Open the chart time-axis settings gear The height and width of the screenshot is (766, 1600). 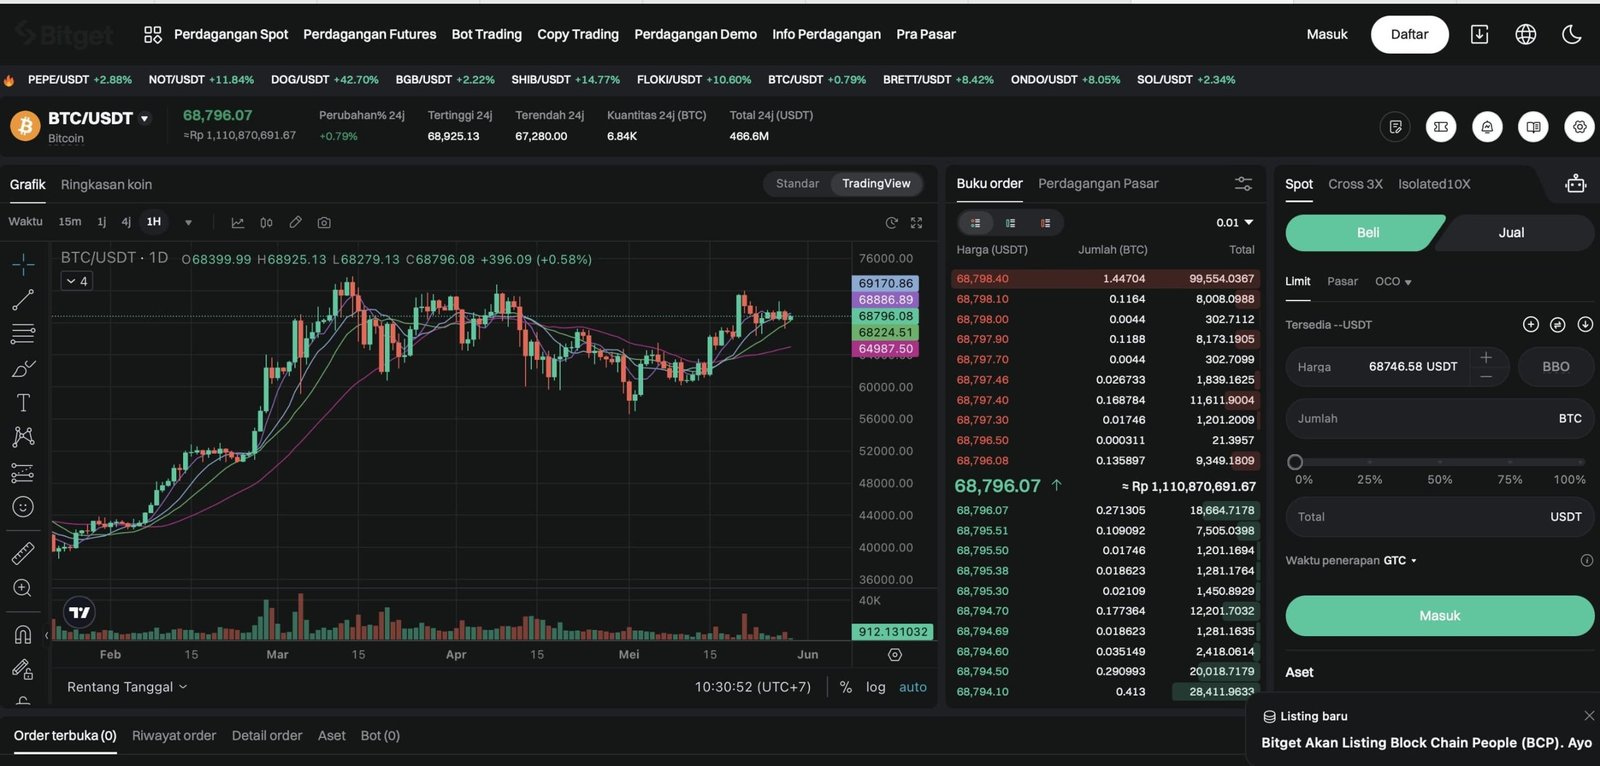point(895,655)
